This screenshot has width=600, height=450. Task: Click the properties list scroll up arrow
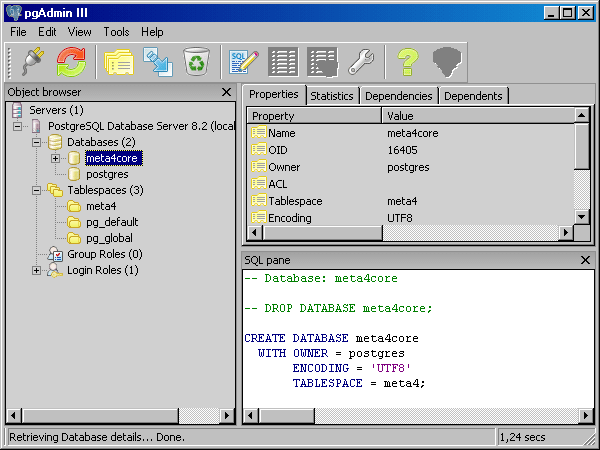(x=582, y=115)
